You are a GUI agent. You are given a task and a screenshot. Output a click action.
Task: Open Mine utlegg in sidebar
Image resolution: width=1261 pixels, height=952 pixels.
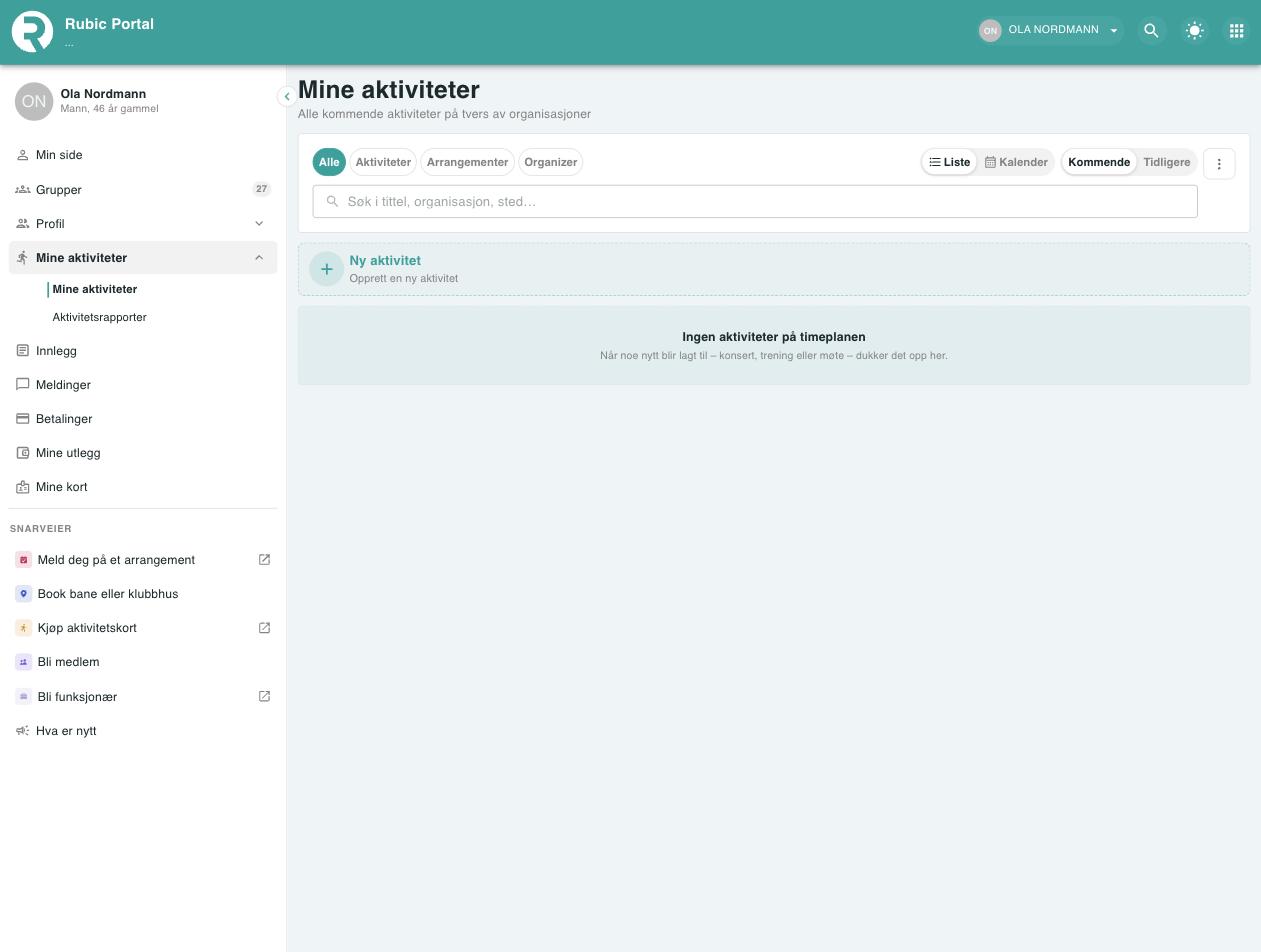tap(143, 453)
